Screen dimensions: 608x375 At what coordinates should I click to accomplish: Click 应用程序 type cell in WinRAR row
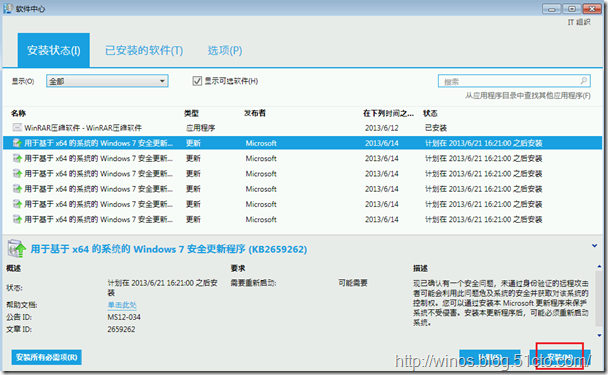(x=200, y=128)
